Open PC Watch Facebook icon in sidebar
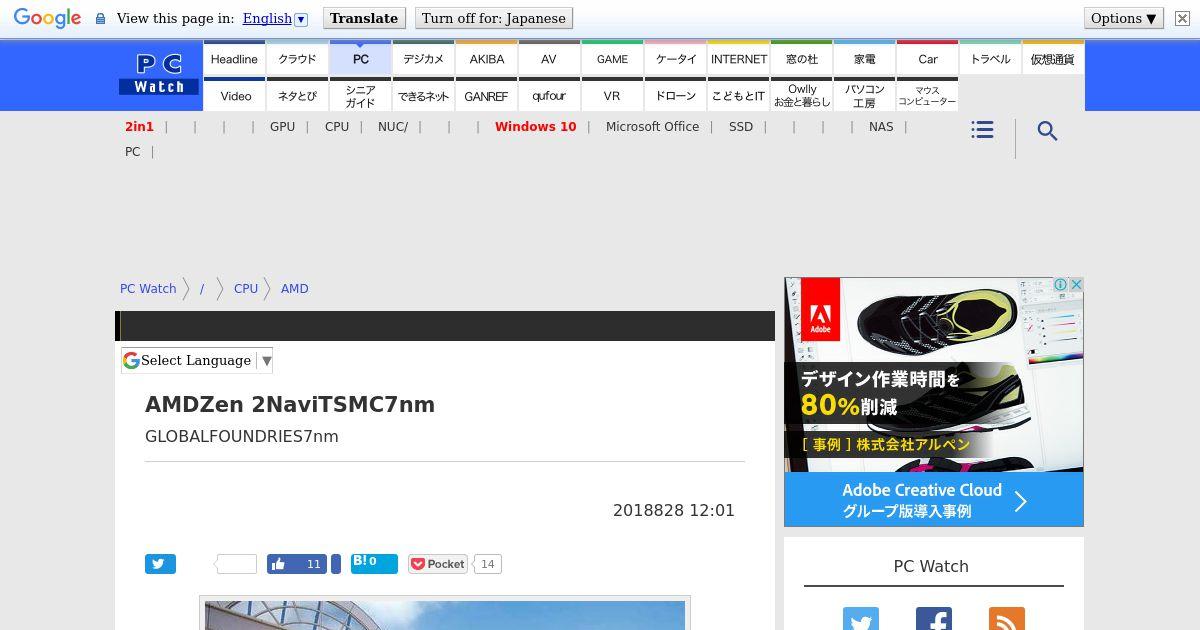This screenshot has width=1200, height=630. click(933, 619)
